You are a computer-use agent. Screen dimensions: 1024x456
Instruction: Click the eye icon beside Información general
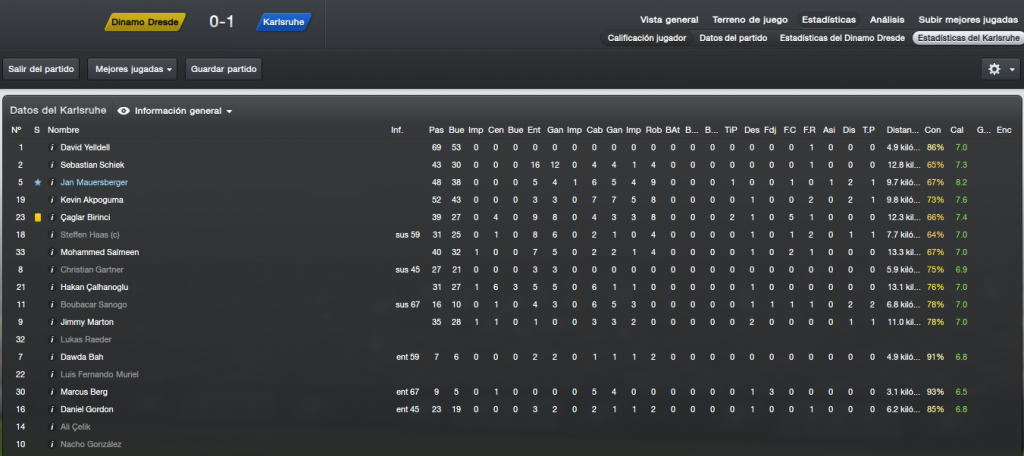click(123, 111)
